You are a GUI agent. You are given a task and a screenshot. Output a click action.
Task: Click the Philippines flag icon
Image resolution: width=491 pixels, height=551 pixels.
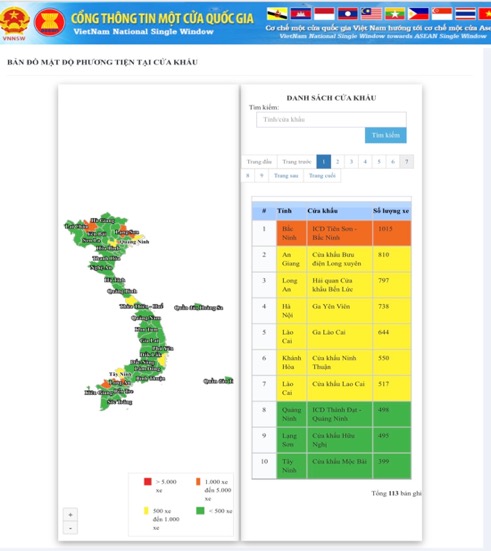tap(419, 14)
